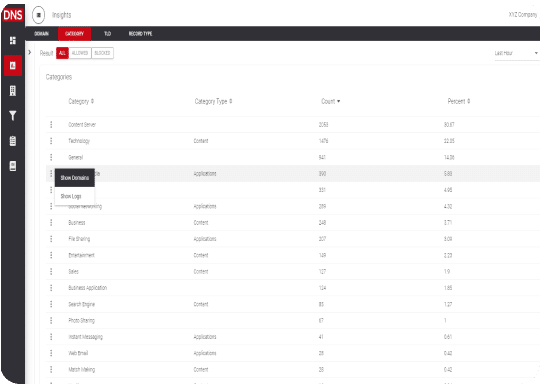Open the Last Hour time range dropdown
Image resolution: width=540 pixels, height=384 pixels.
tap(516, 53)
